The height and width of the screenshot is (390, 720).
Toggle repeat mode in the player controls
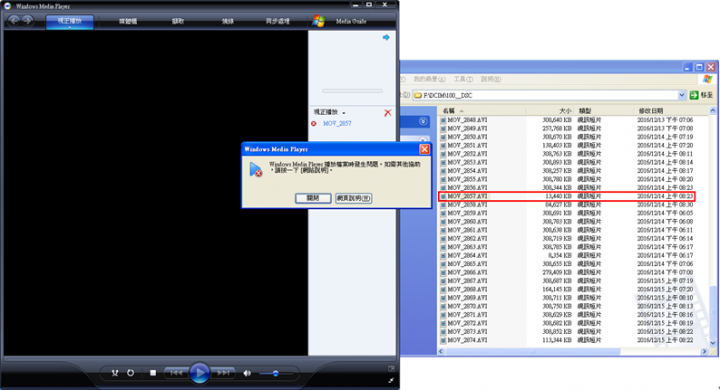click(x=130, y=373)
